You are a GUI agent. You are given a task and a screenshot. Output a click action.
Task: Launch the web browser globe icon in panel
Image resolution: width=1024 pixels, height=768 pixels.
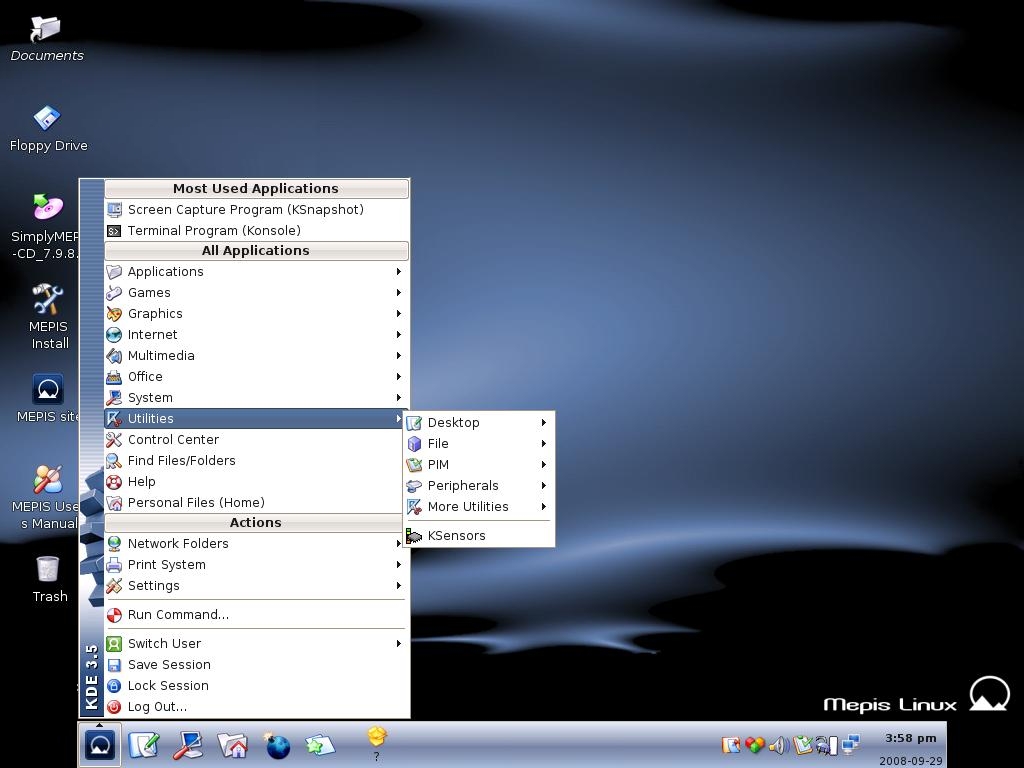coord(277,746)
